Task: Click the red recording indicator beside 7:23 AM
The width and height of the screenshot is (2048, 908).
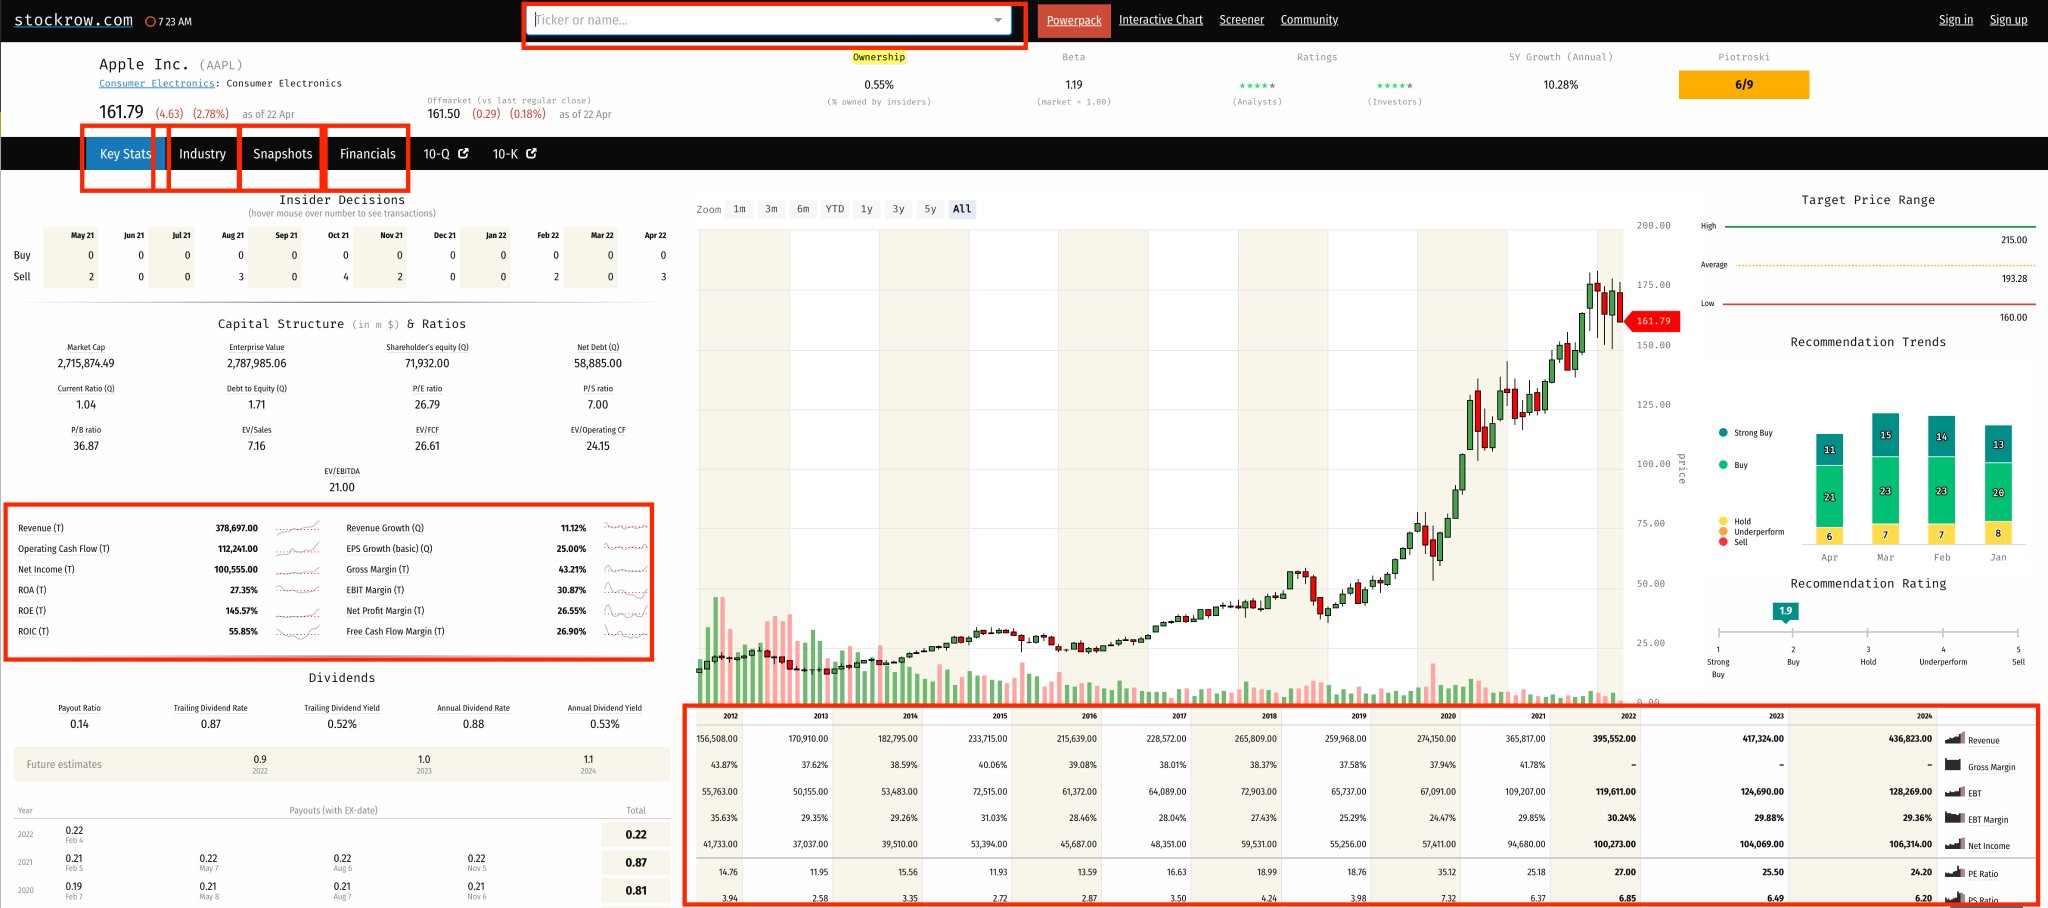Action: pos(150,19)
